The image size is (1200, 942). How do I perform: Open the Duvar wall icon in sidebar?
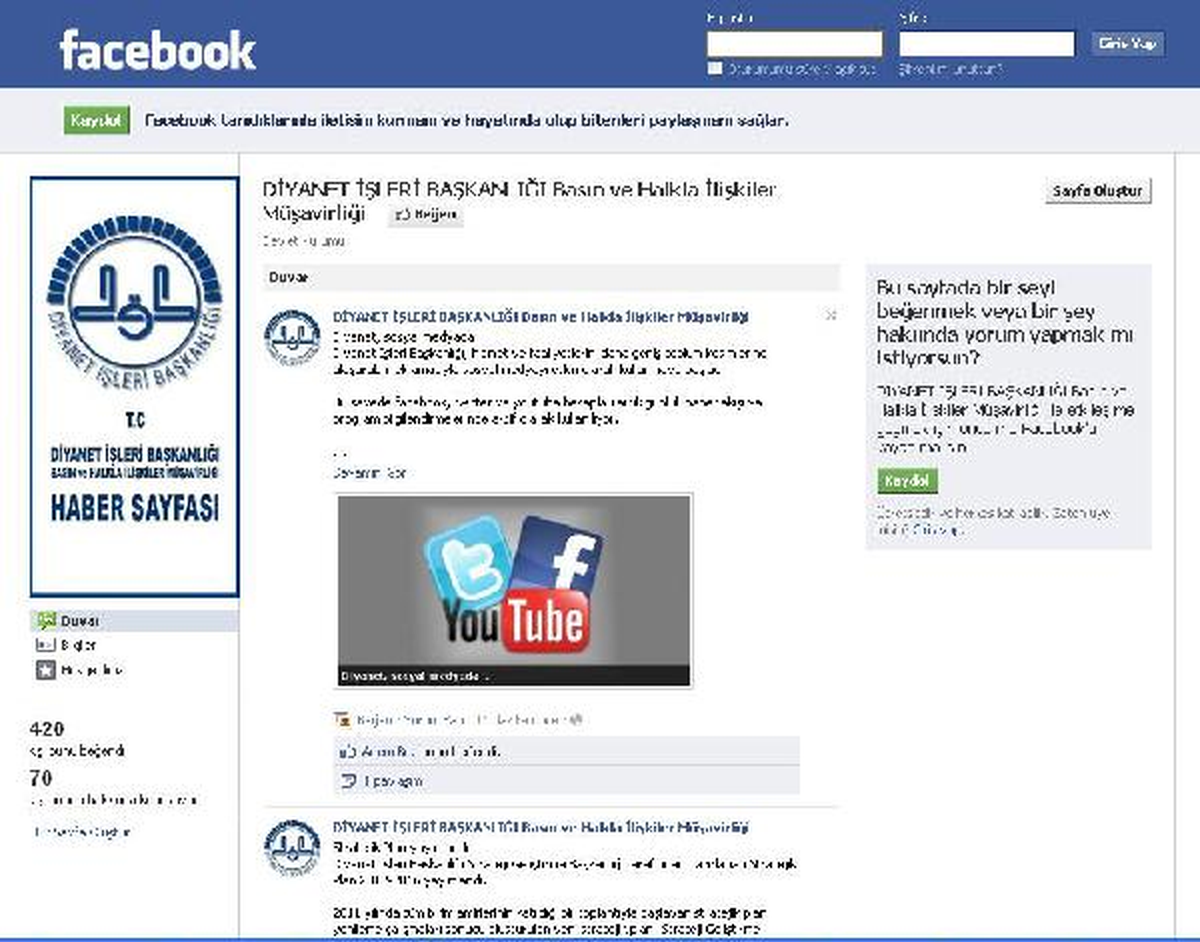coord(46,620)
